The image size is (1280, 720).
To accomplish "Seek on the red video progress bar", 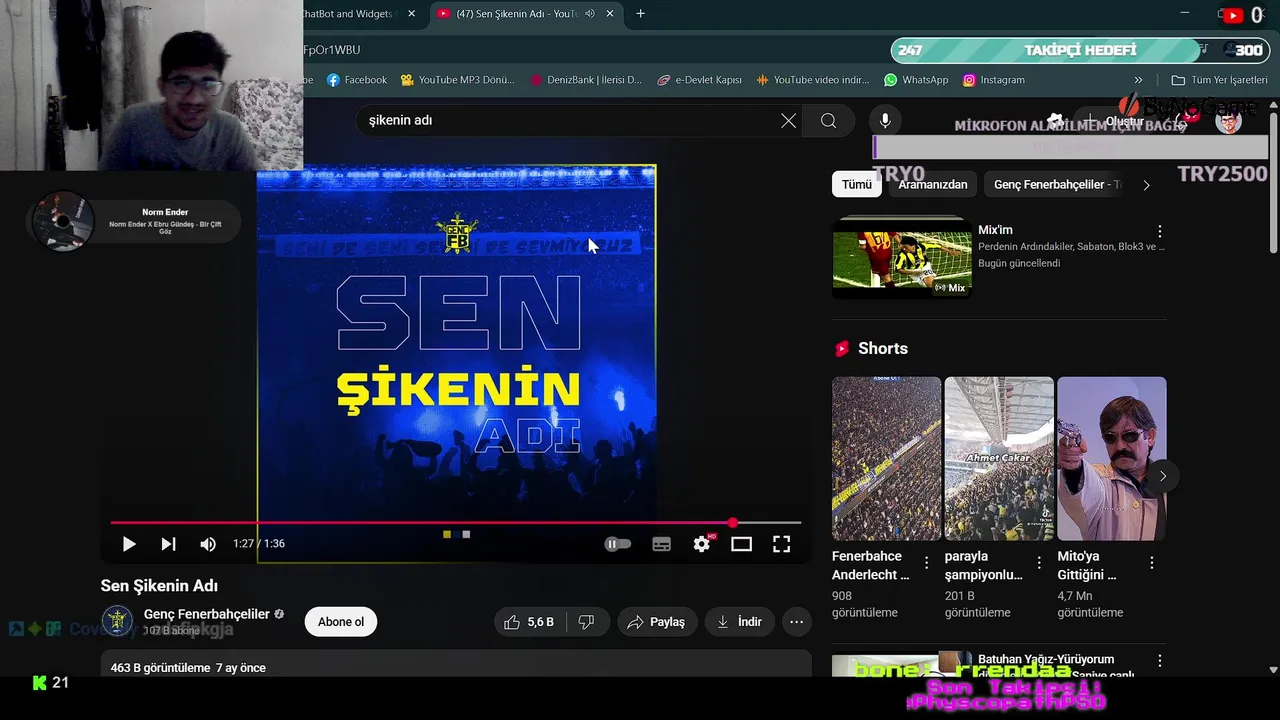I will point(456,522).
